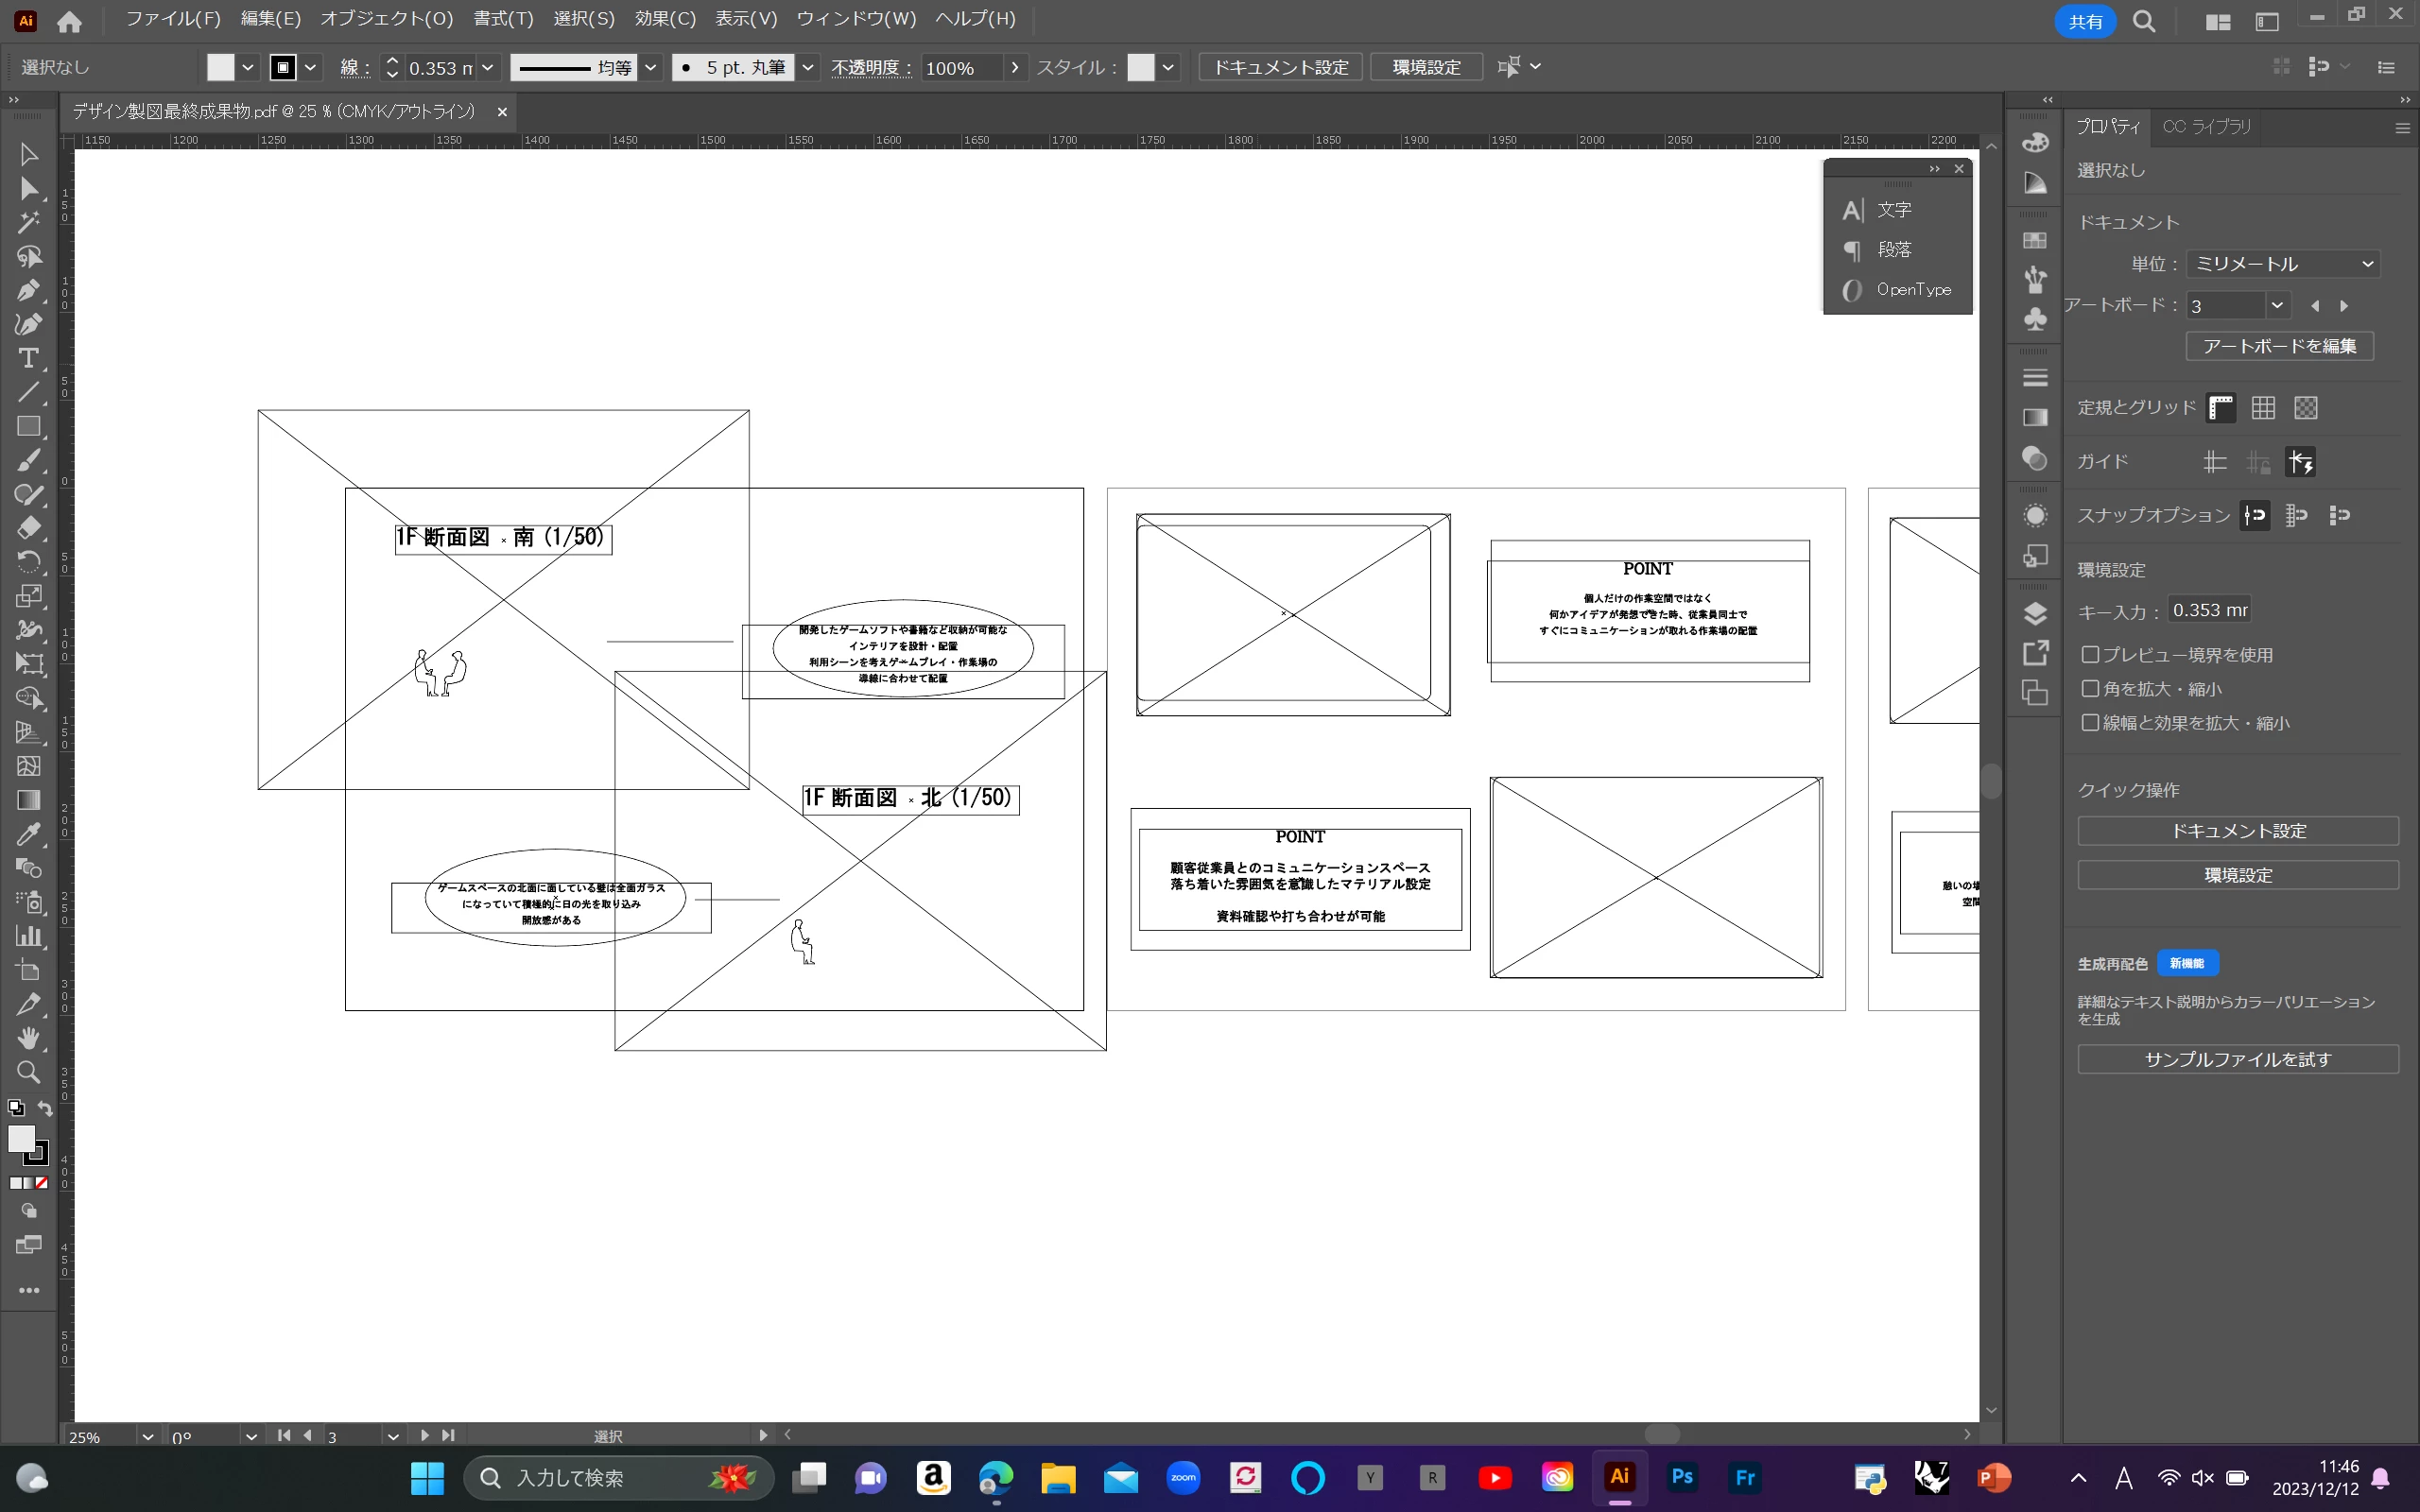This screenshot has height=1512, width=2420.
Task: Click the Direct Selection tool
Action: pyautogui.click(x=28, y=188)
